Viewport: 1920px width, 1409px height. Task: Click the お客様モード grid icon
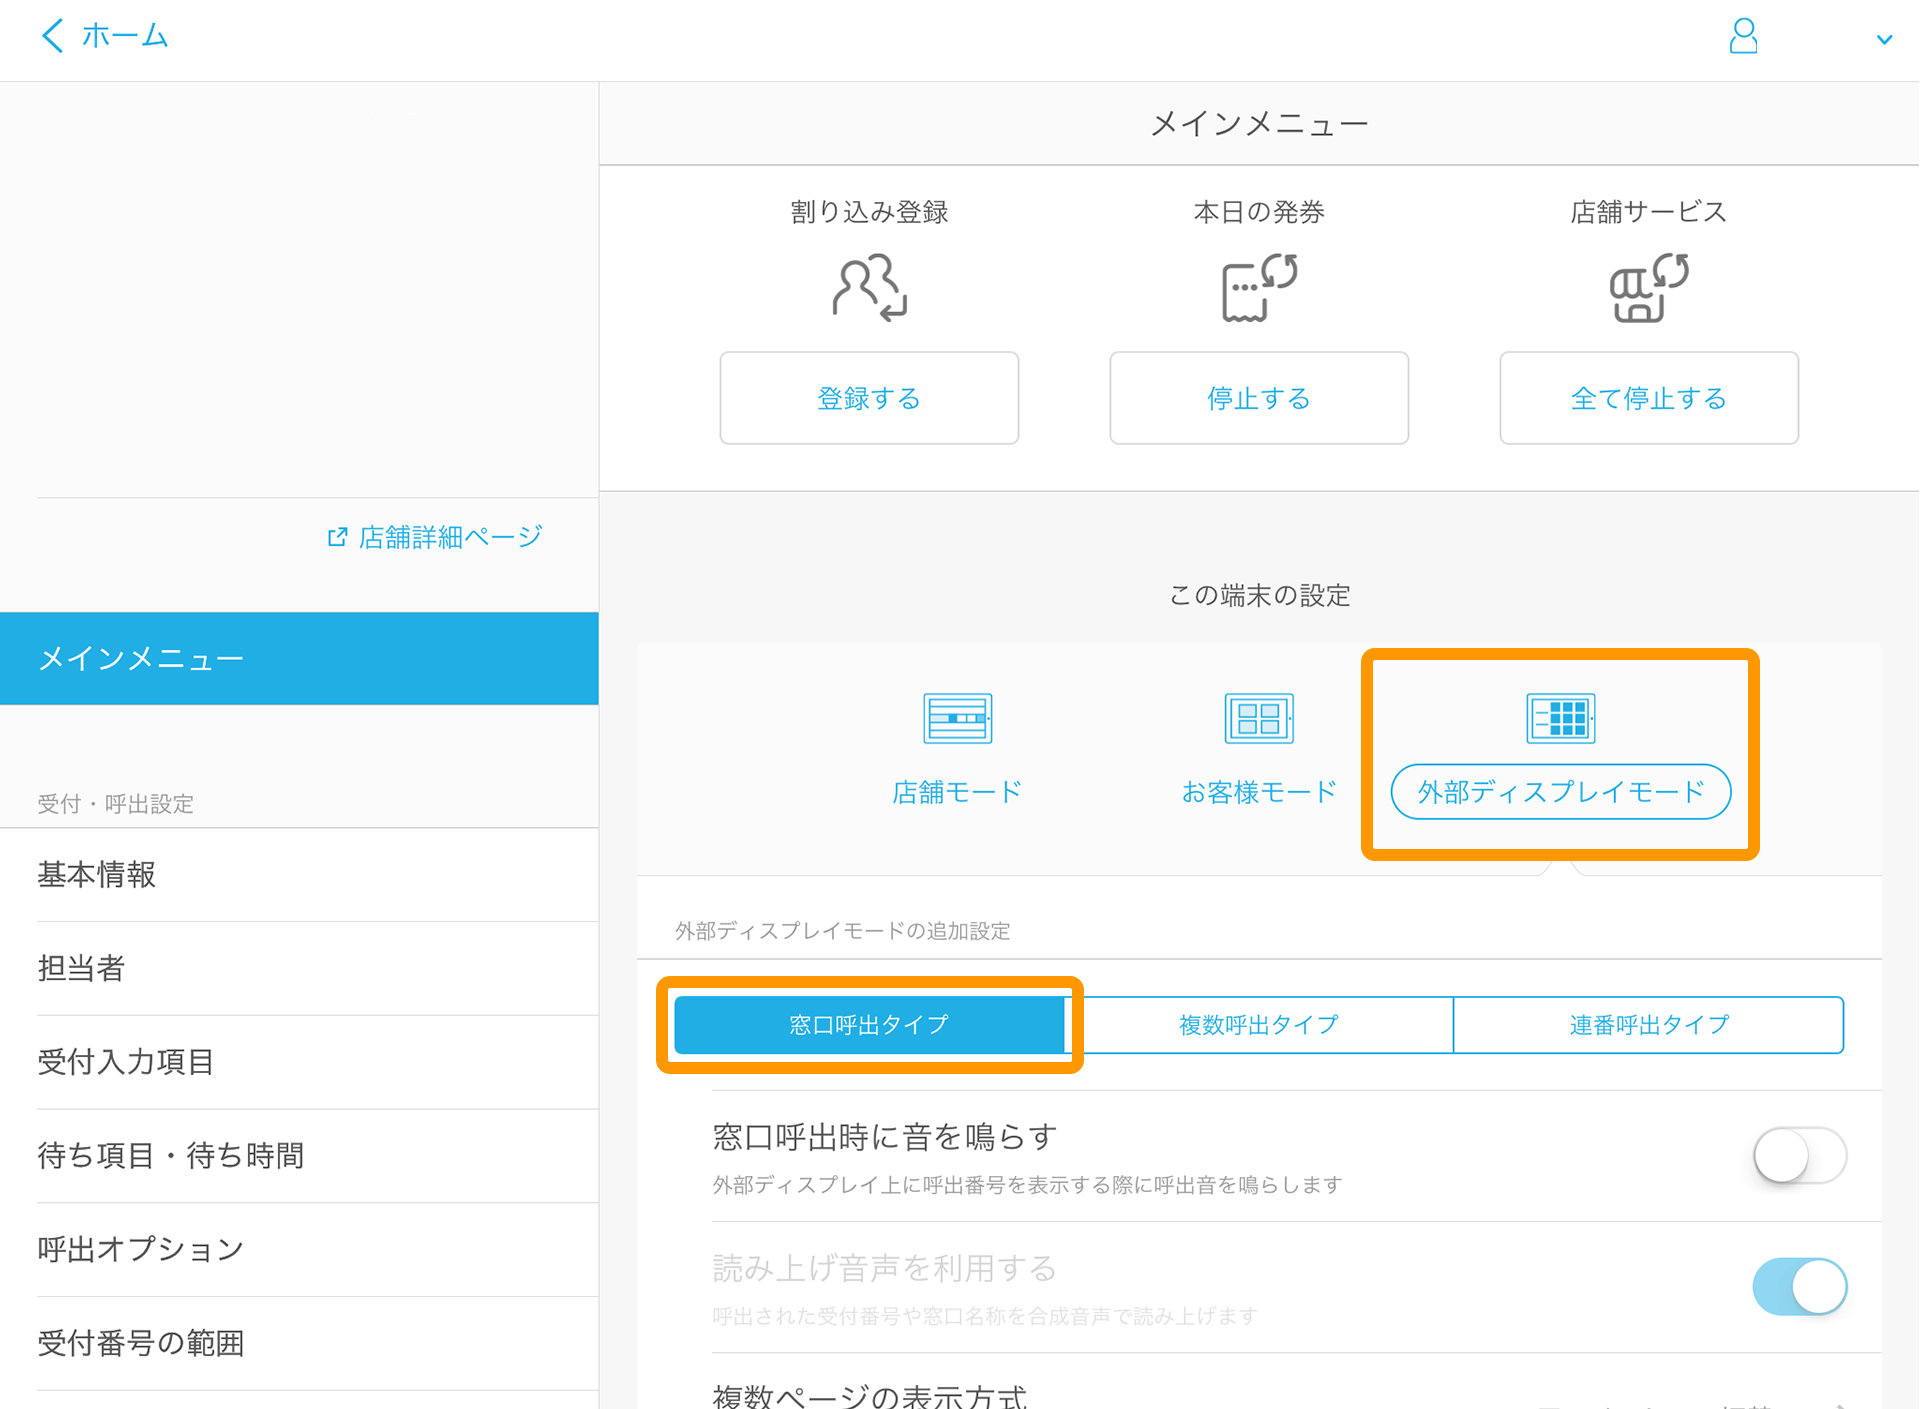point(1259,718)
